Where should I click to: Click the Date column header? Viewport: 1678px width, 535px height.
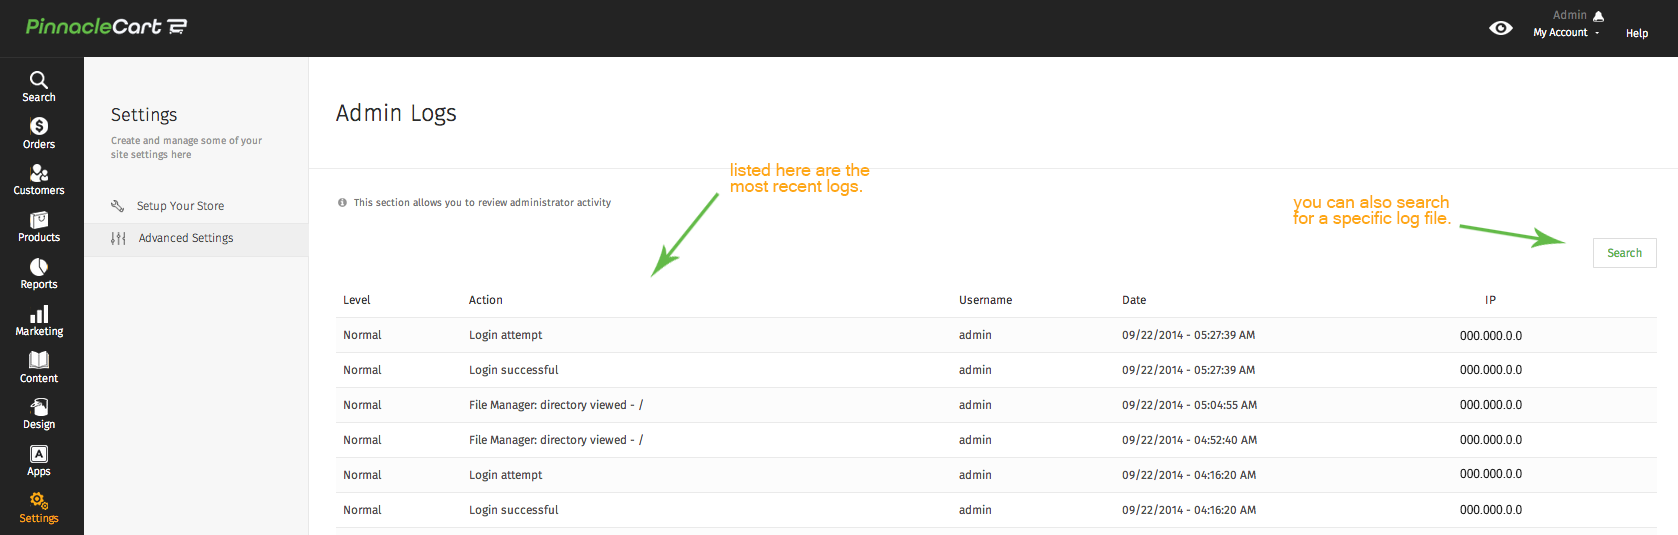[1134, 300]
